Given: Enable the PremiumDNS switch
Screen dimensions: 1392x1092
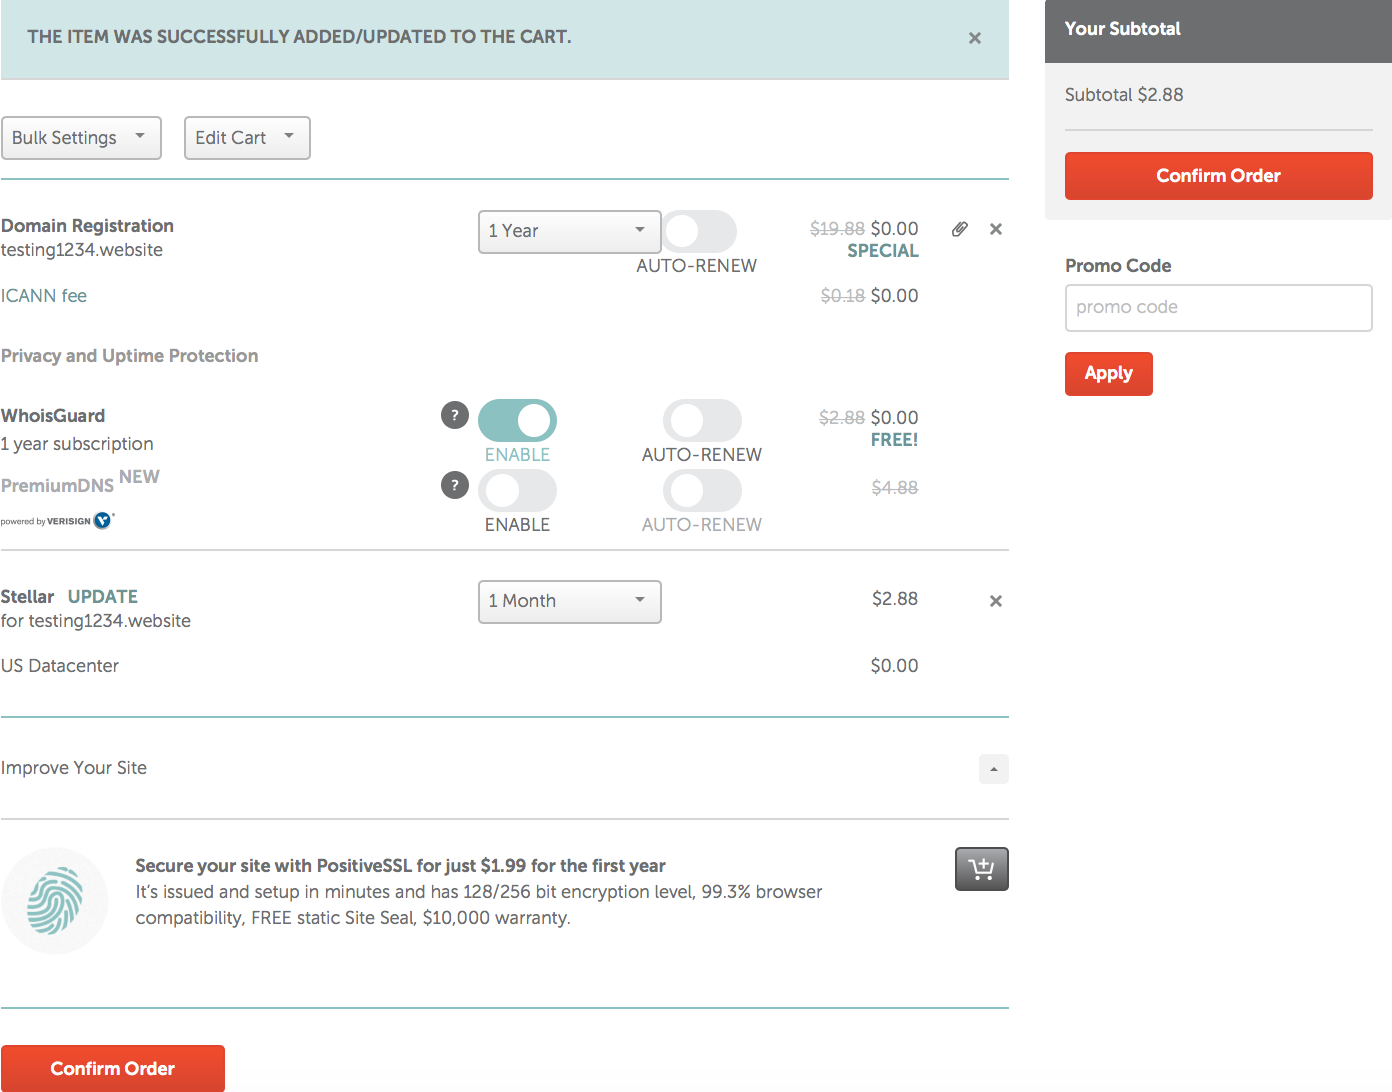Looking at the screenshot, I should (x=517, y=490).
